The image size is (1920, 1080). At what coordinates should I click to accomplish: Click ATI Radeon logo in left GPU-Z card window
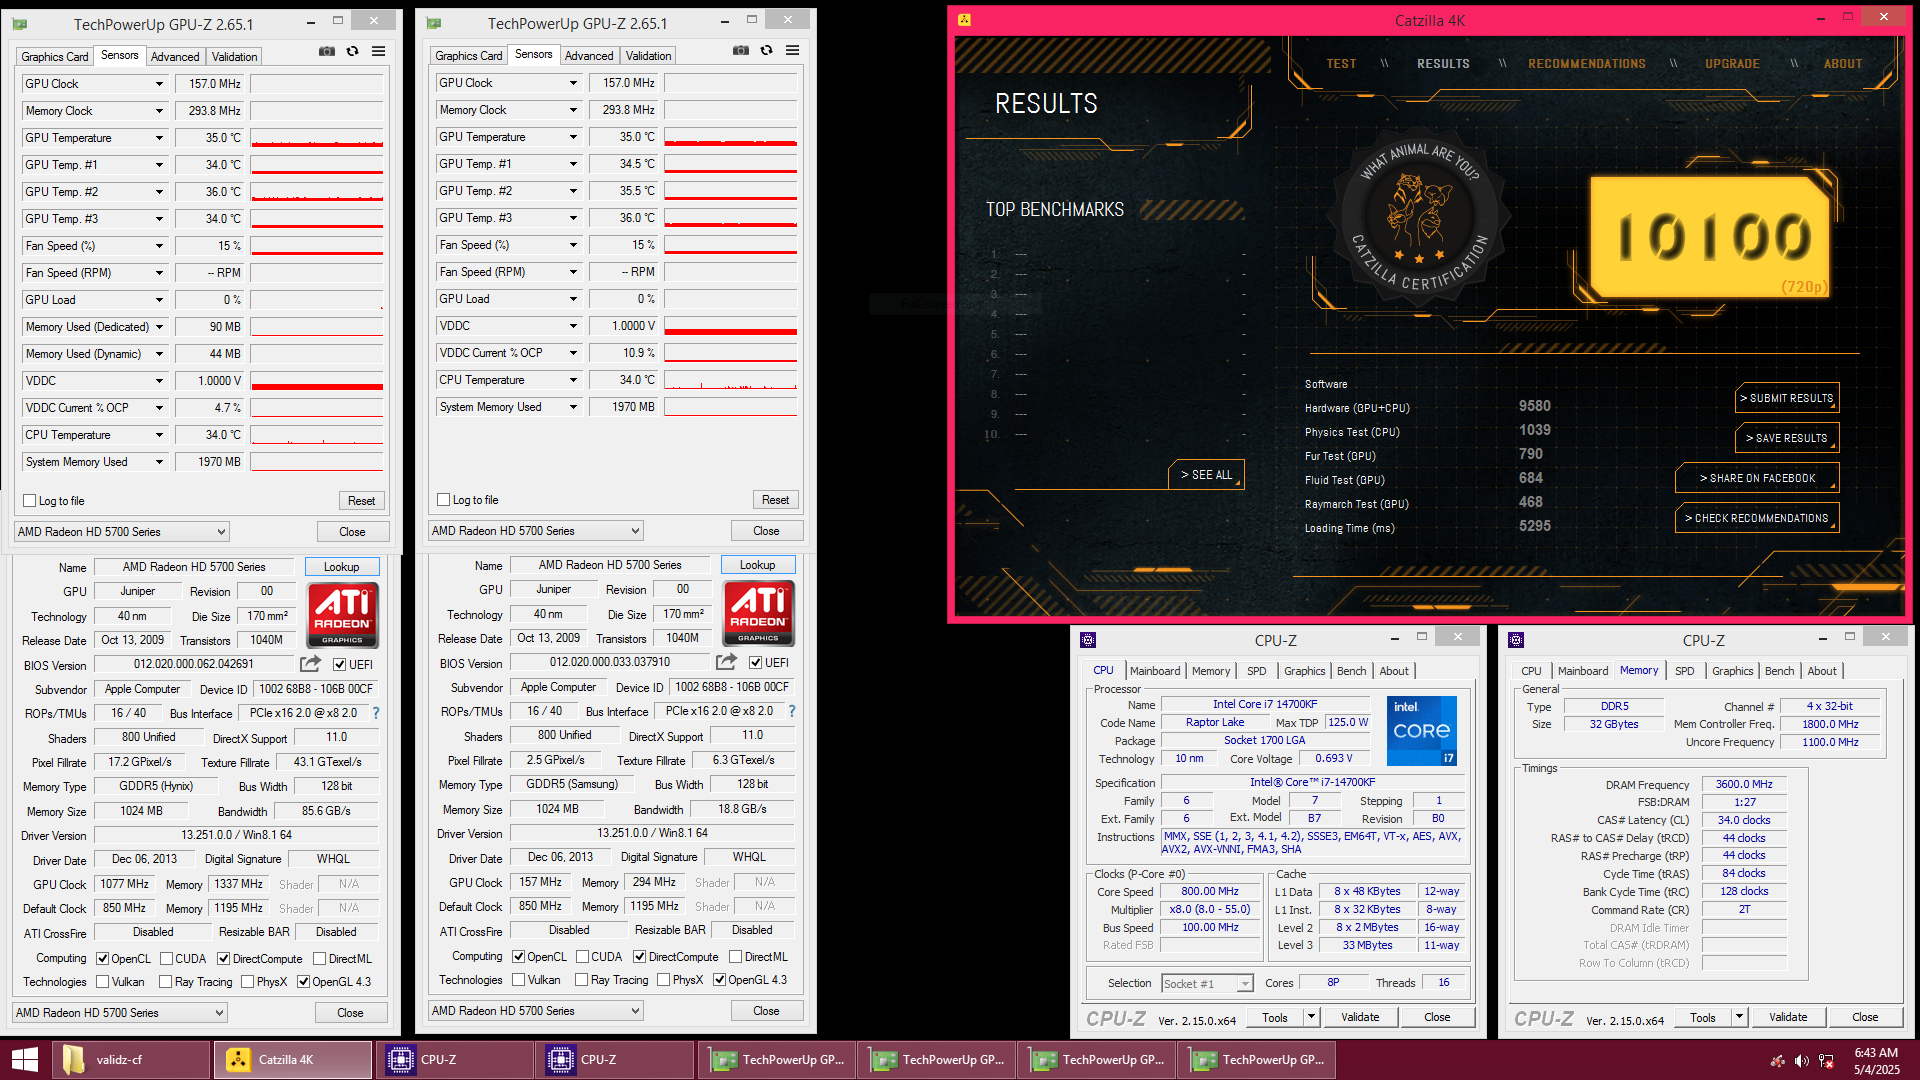342,615
